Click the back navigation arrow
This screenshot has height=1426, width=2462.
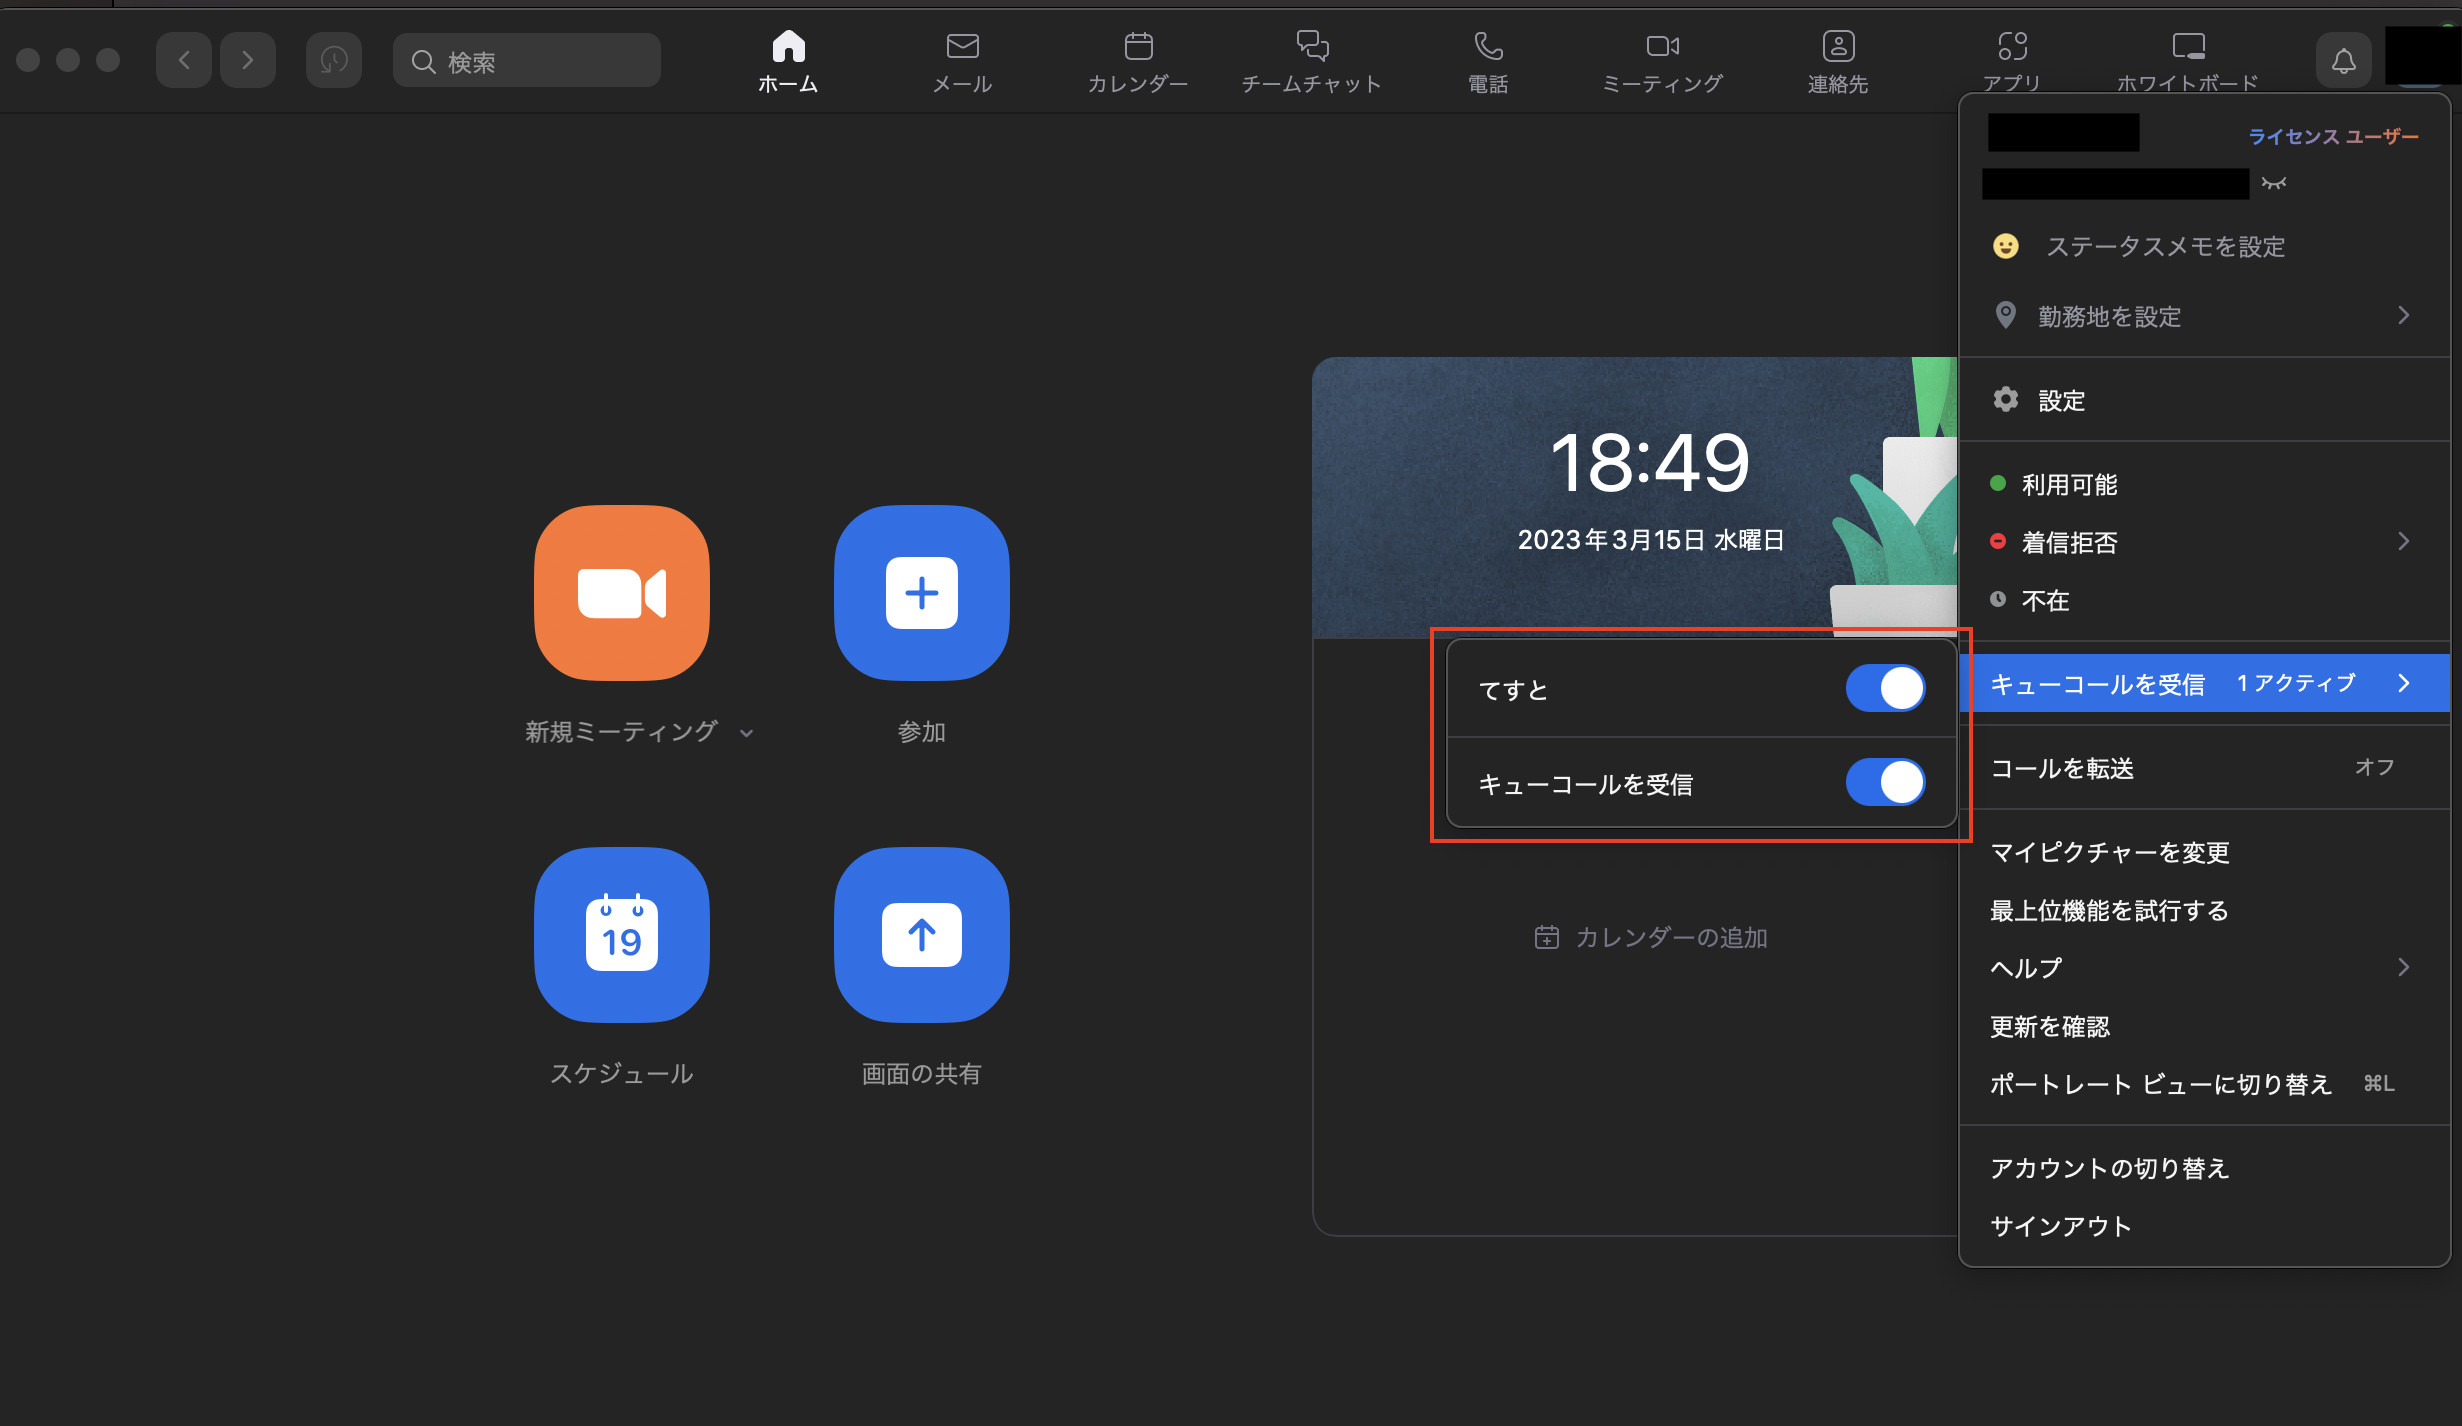tap(184, 60)
